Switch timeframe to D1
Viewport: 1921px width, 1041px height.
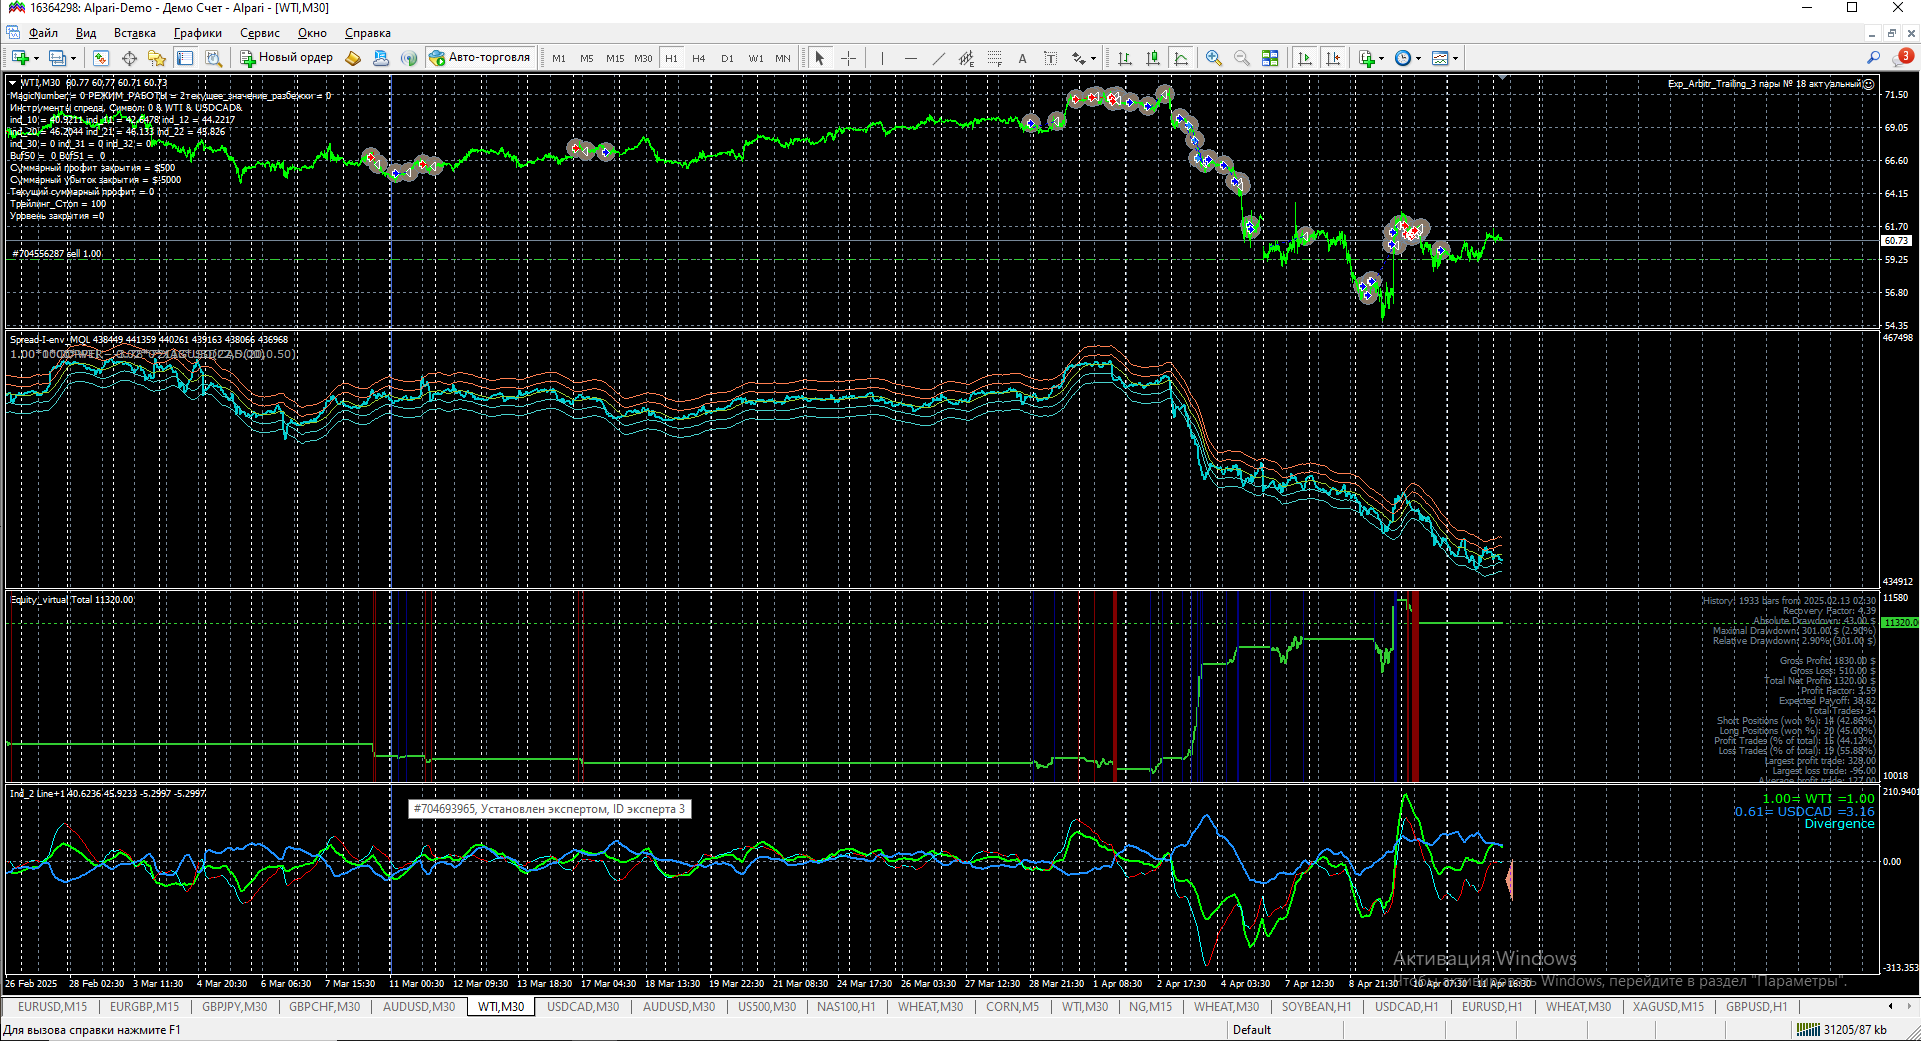pyautogui.click(x=727, y=58)
